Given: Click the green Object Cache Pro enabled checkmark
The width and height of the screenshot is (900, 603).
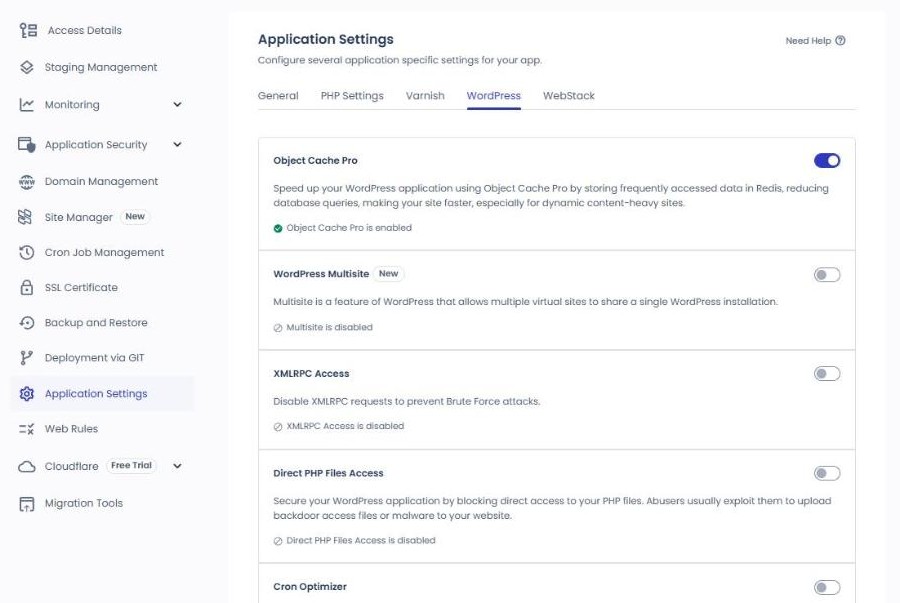Looking at the screenshot, I should coord(278,228).
